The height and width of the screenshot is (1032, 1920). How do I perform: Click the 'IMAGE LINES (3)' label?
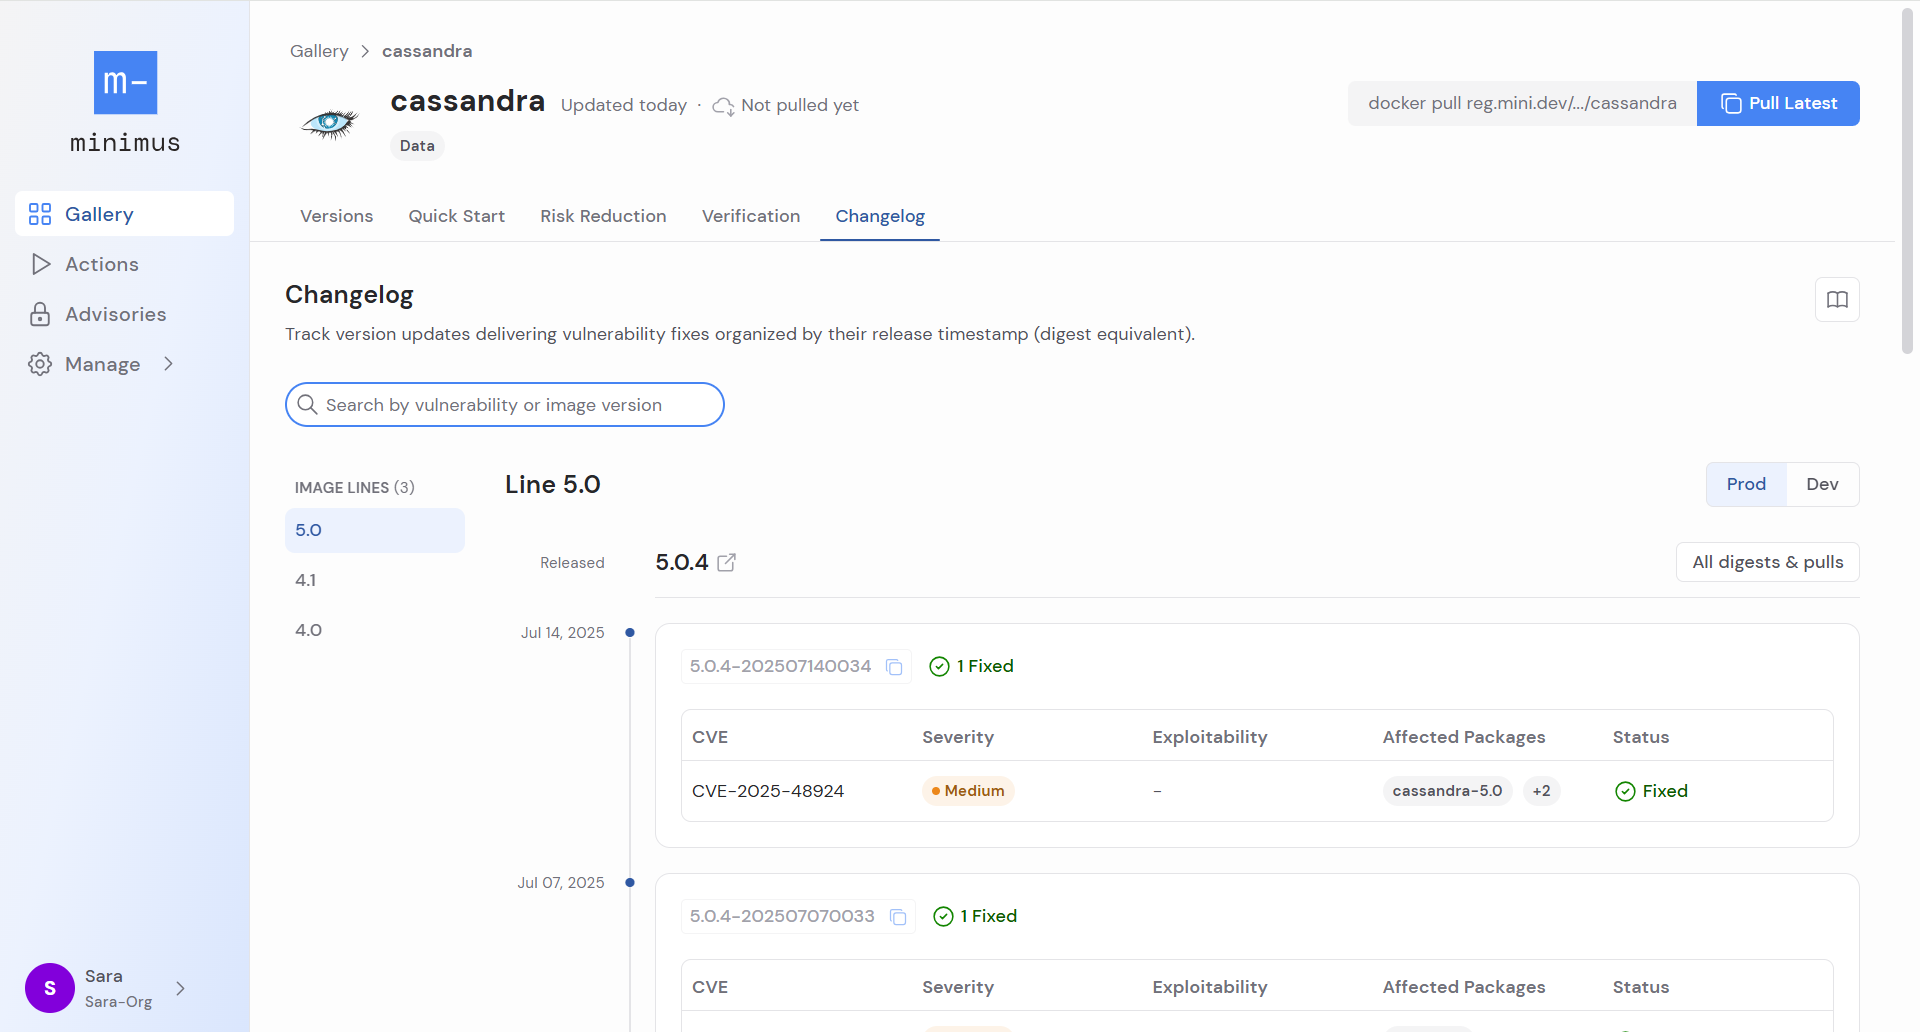[354, 488]
